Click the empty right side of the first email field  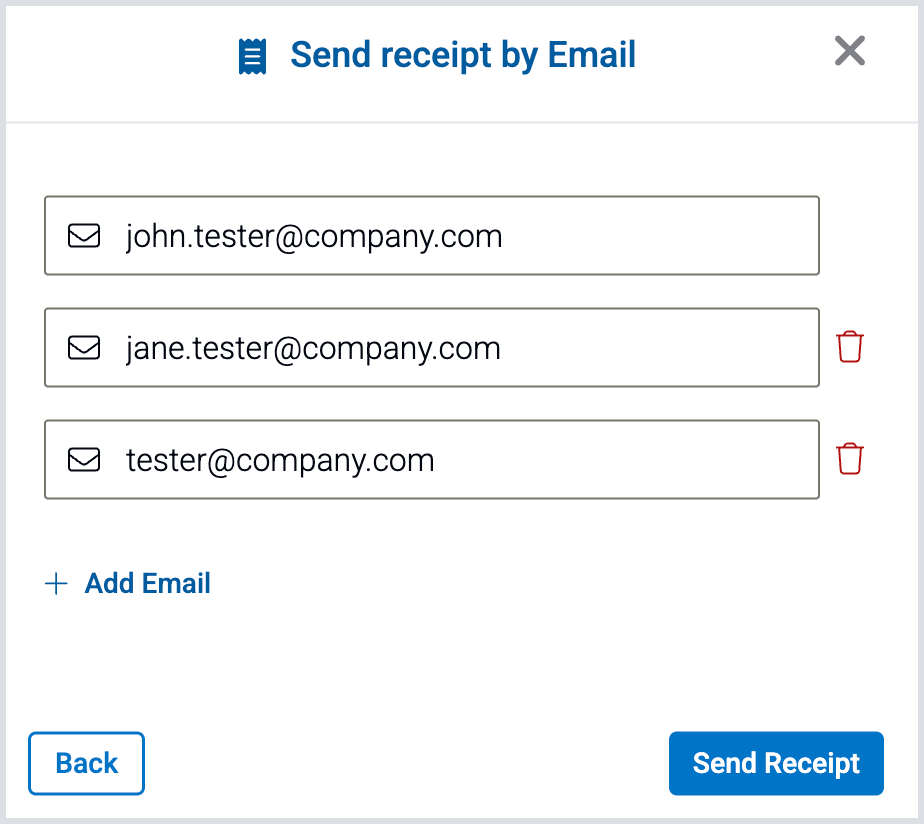pyautogui.click(x=700, y=236)
